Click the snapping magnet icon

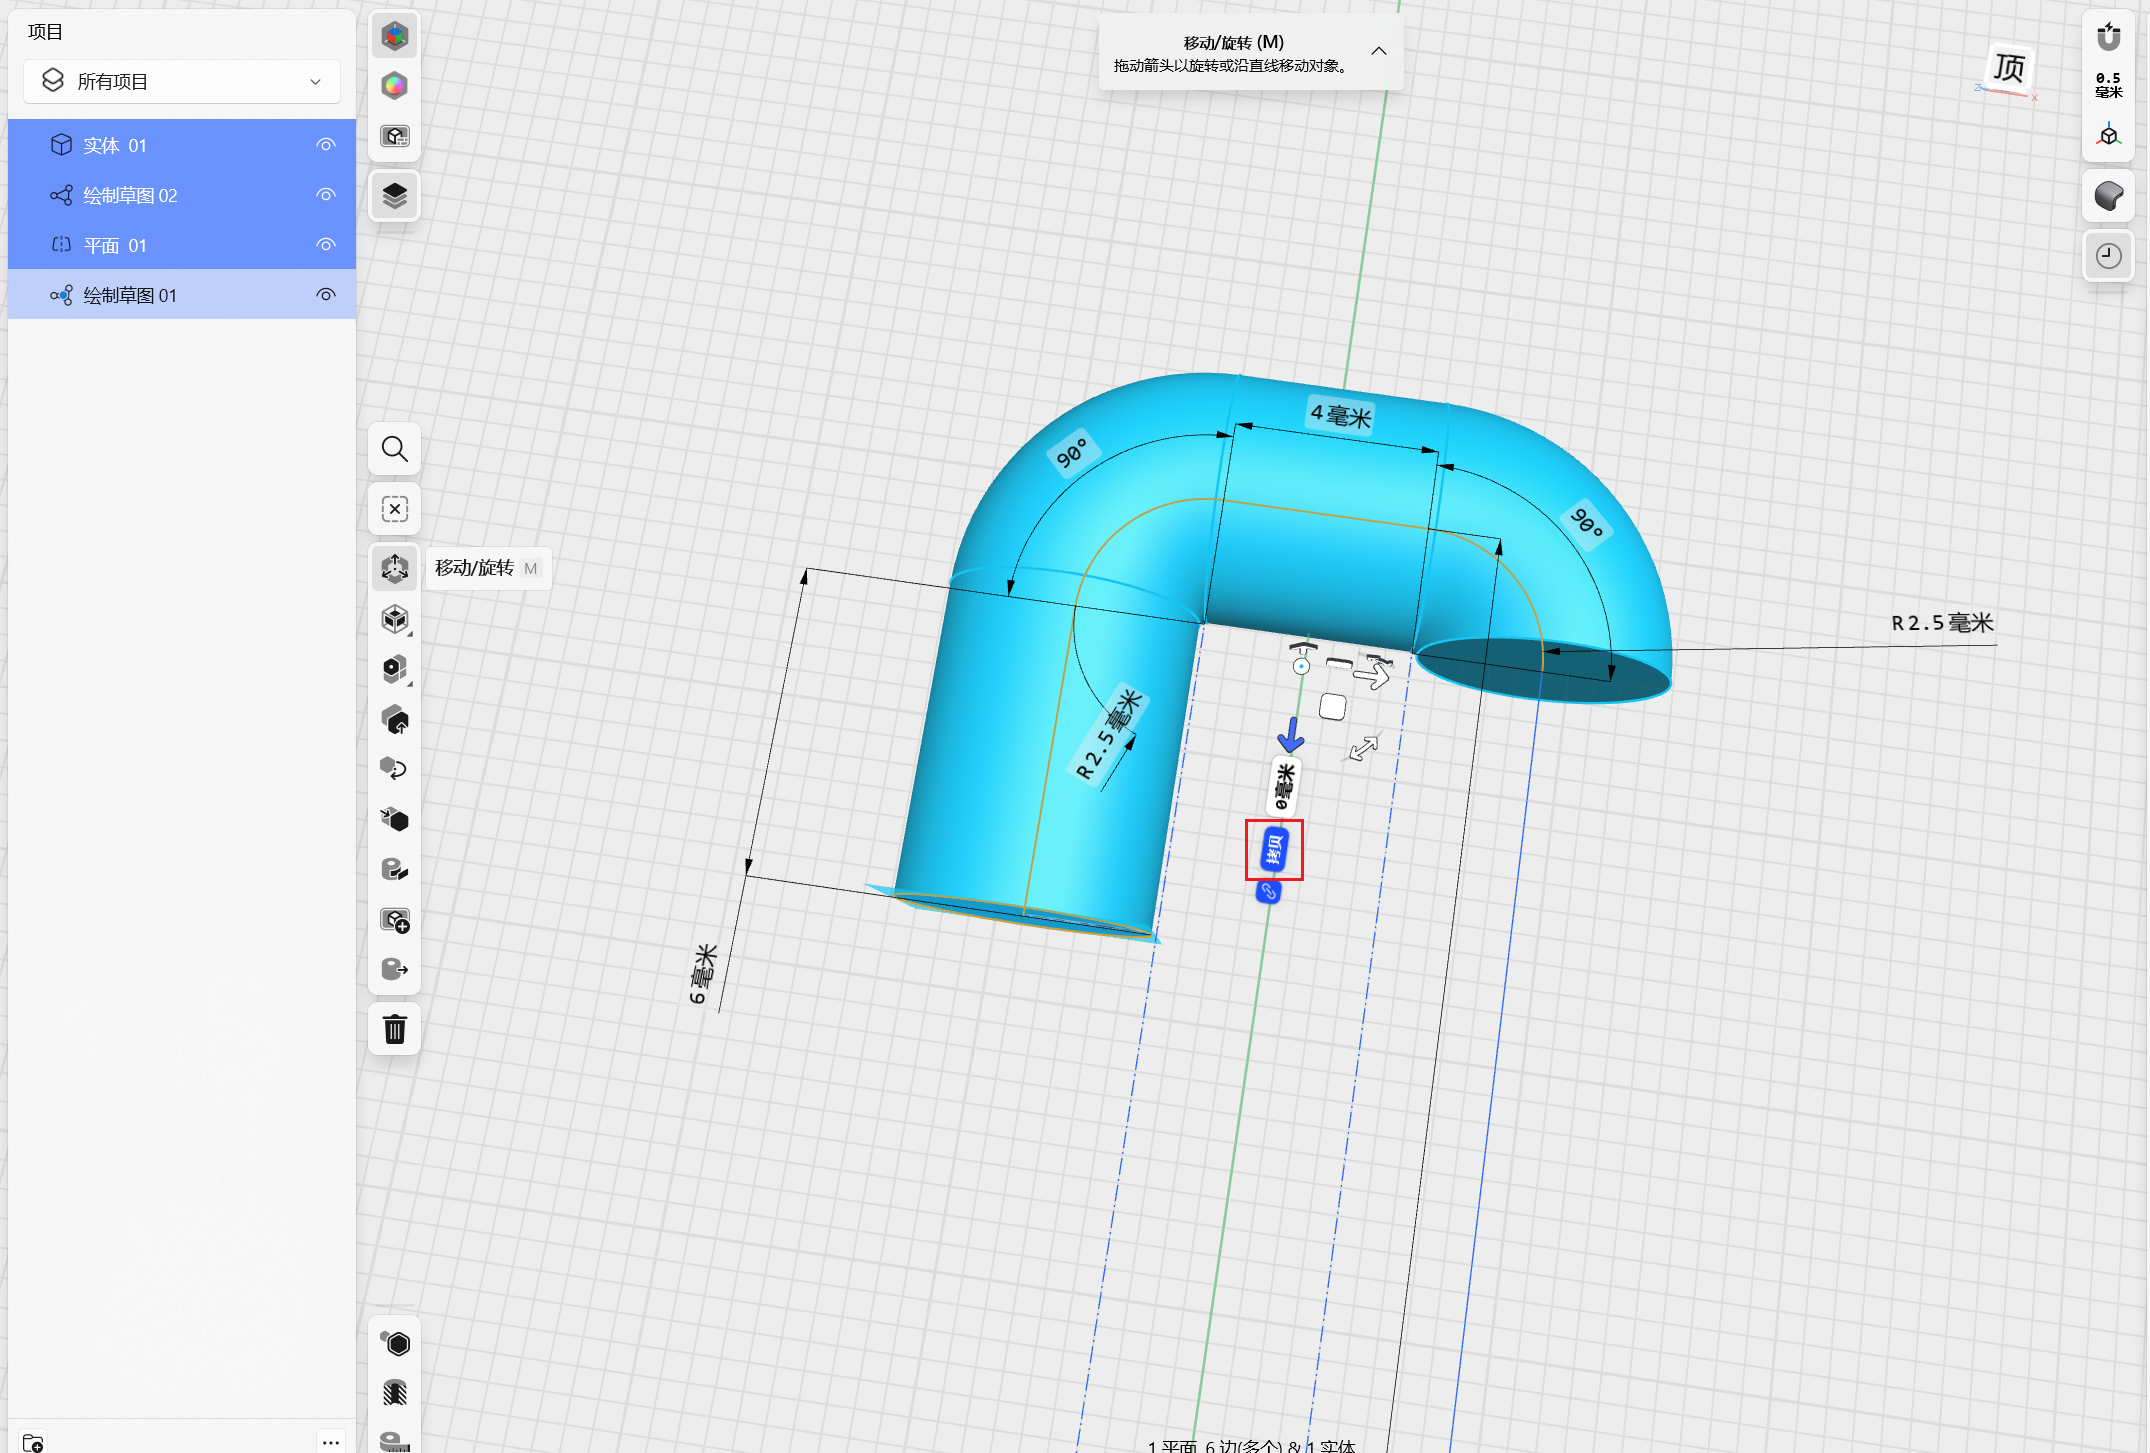2108,37
